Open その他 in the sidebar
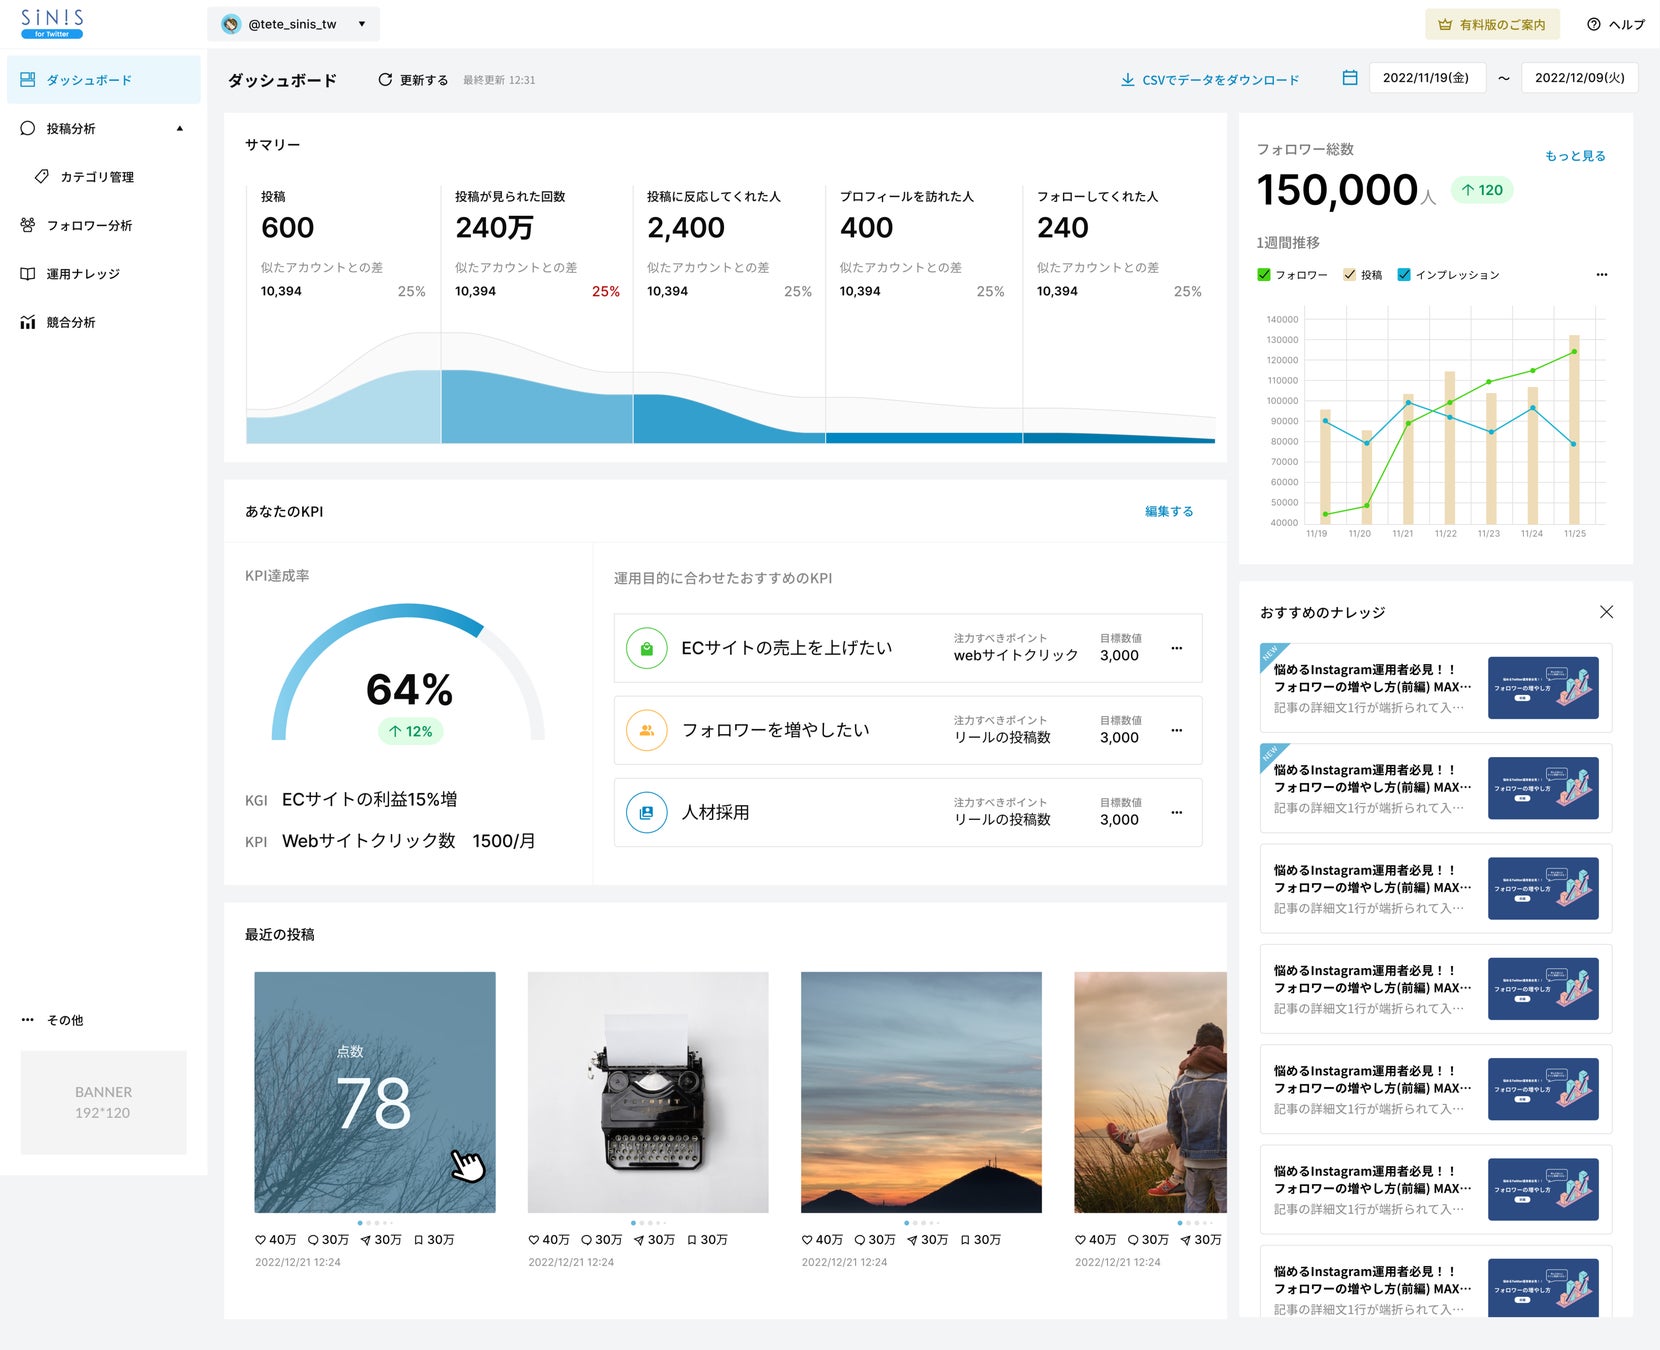The width and height of the screenshot is (1660, 1350). pos(53,1020)
